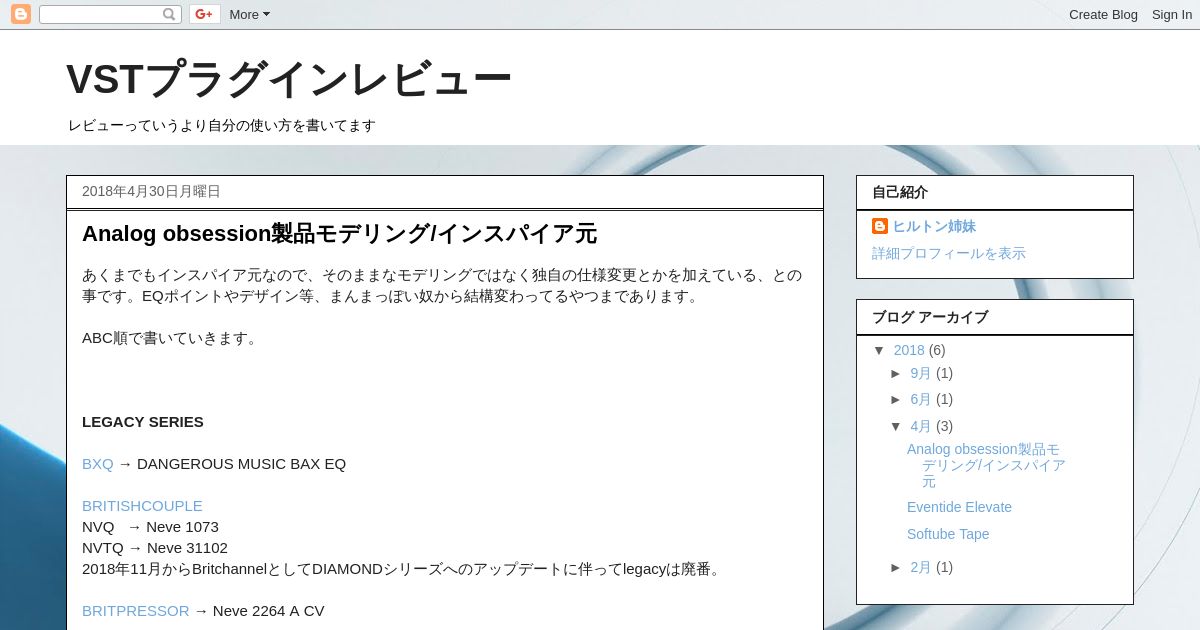Focus the navbar search input field
This screenshot has width=1200, height=630.
point(100,14)
